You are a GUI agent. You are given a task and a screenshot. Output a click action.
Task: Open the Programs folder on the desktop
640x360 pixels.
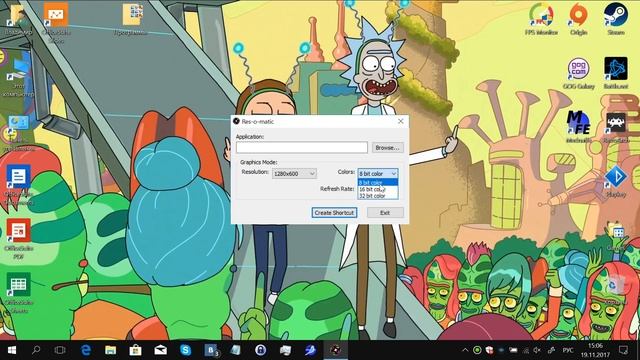coord(131,18)
